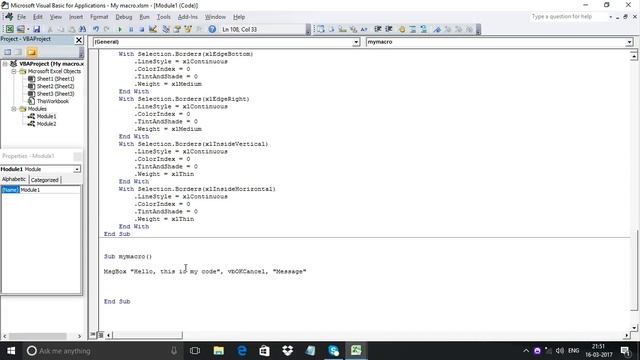640x360 pixels.
Task: Close the Project - VBAProject panel
Action: pyautogui.click(x=79, y=40)
